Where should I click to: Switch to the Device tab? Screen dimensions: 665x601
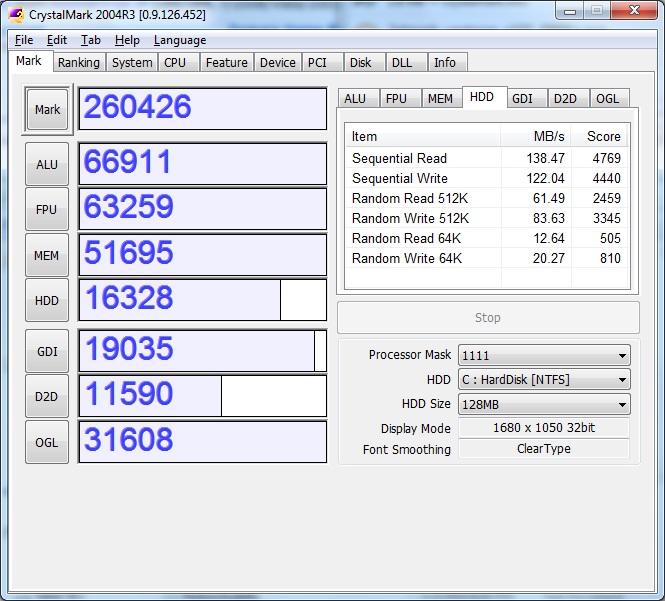pyautogui.click(x=278, y=62)
